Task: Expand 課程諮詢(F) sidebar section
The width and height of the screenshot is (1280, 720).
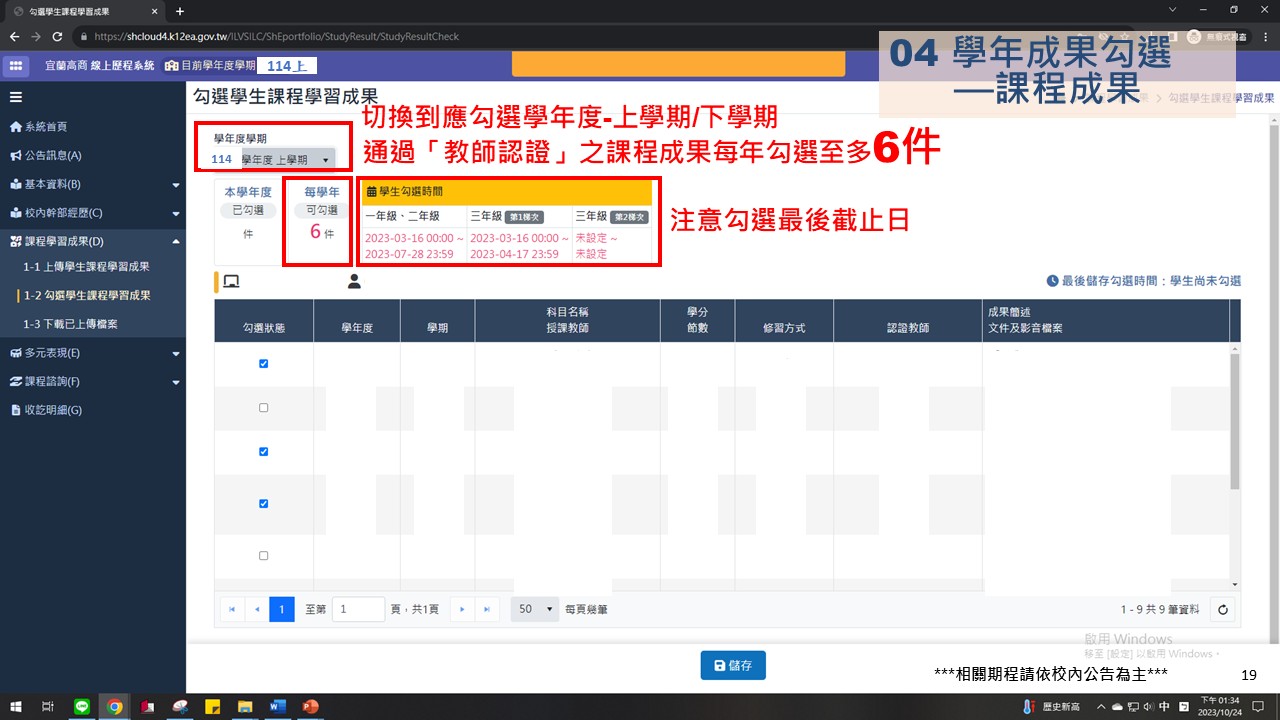Action: coord(93,382)
